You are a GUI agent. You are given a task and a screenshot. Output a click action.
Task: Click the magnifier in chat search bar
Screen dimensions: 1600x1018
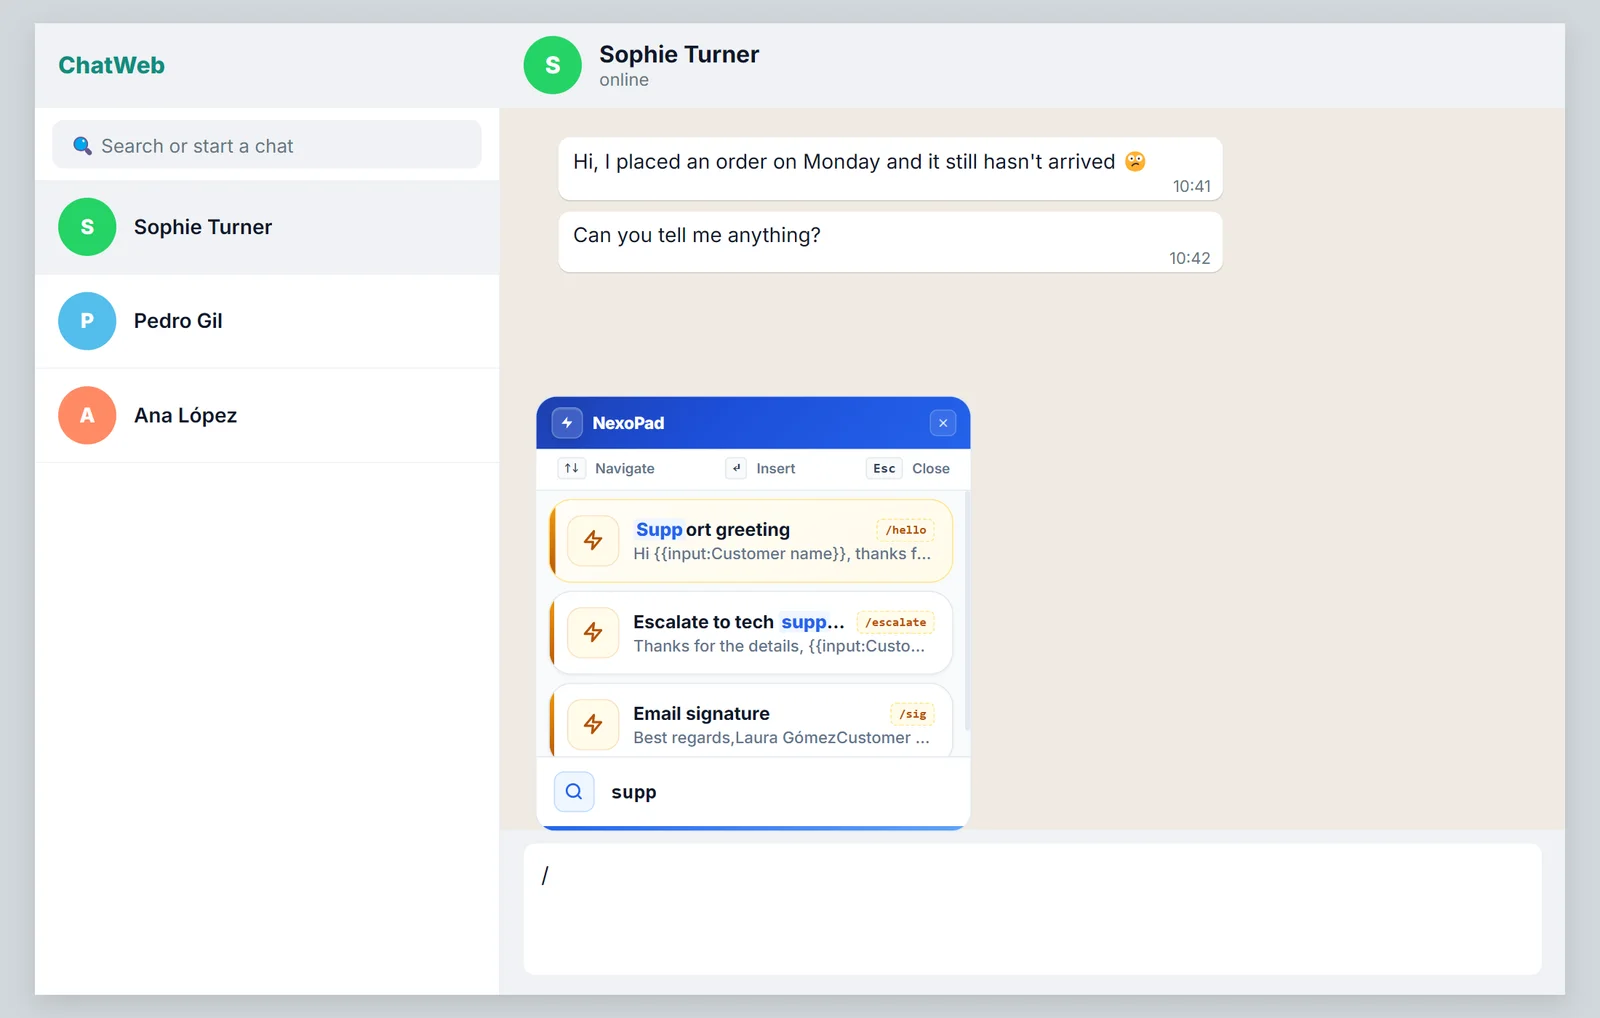point(82,146)
